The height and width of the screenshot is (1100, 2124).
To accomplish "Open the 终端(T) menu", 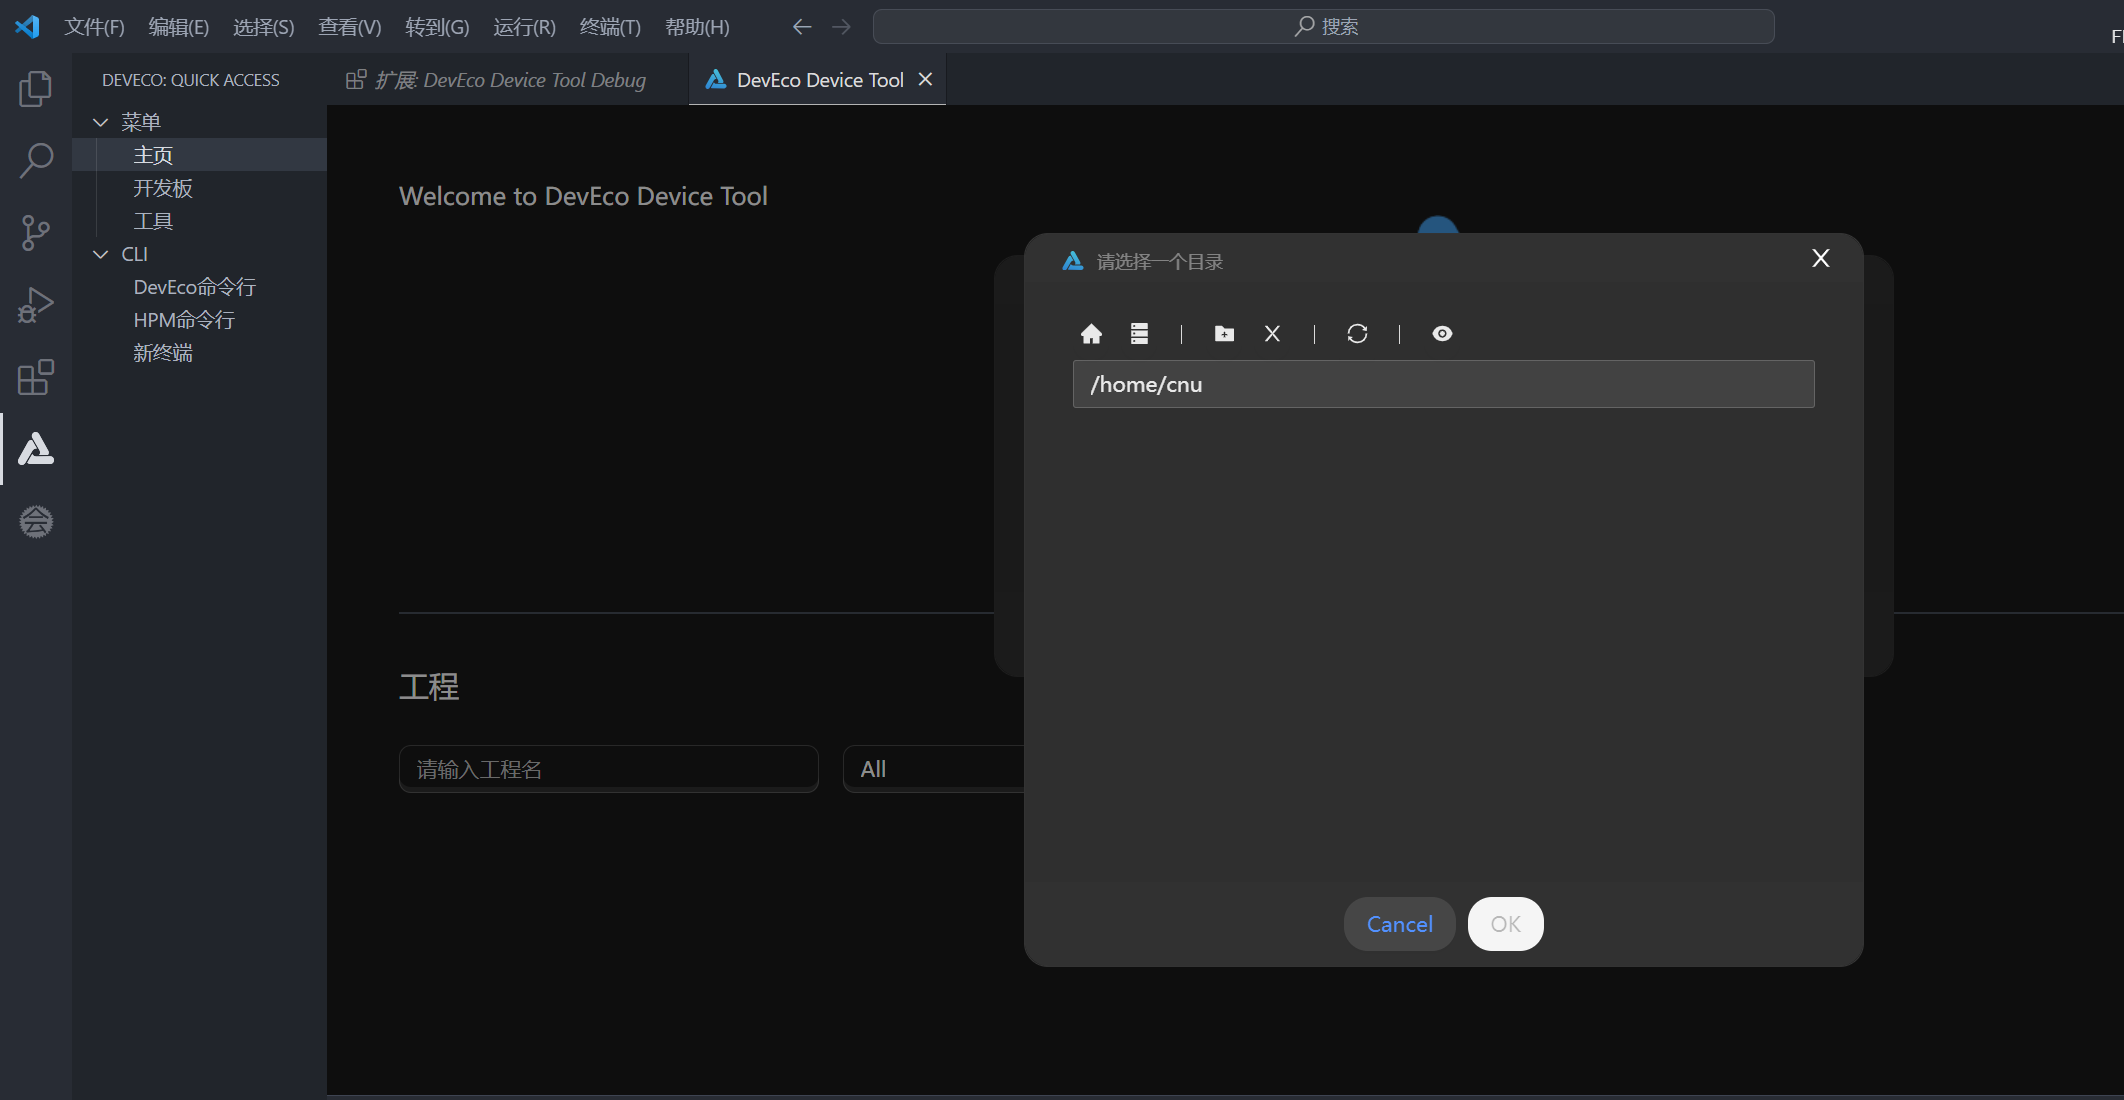I will point(610,27).
